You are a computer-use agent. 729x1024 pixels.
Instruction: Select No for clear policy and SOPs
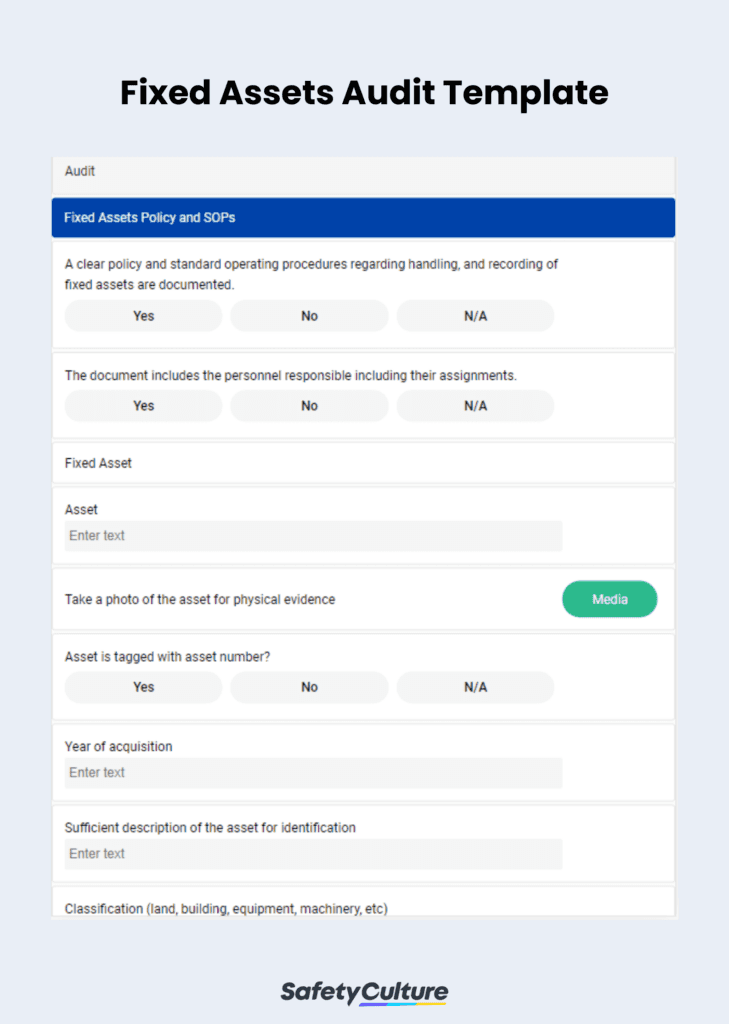(x=309, y=316)
